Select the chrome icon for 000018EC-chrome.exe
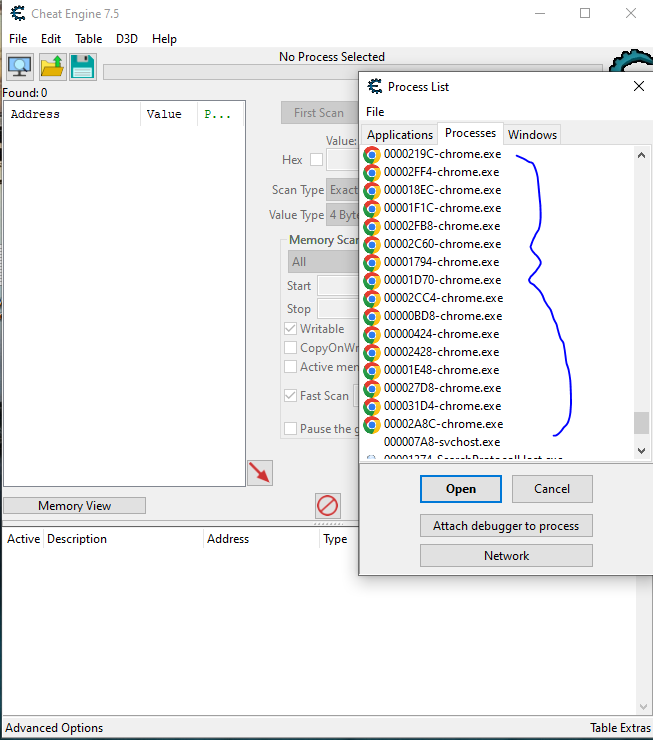The height and width of the screenshot is (740, 653). pyautogui.click(x=372, y=190)
